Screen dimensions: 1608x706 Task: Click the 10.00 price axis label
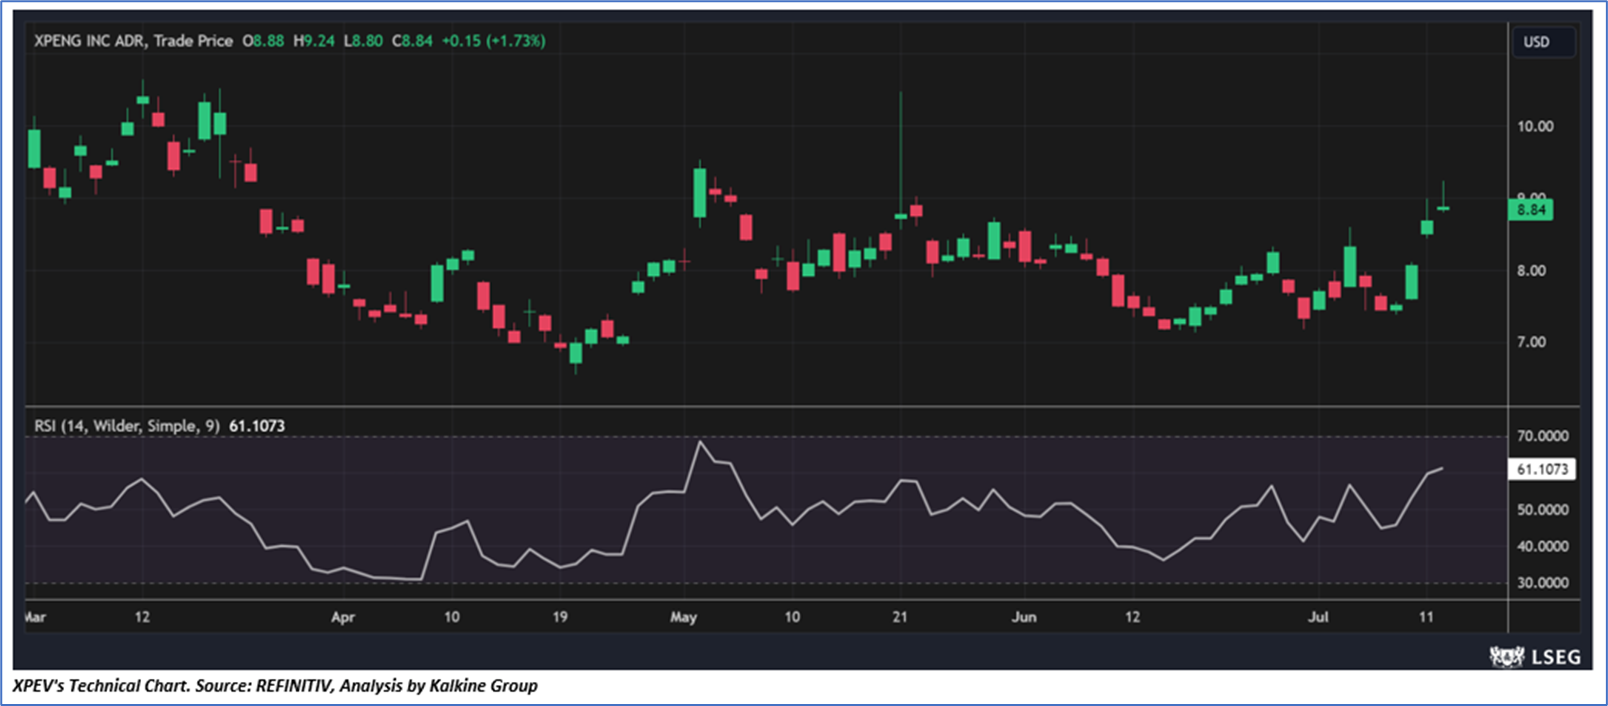pyautogui.click(x=1535, y=126)
